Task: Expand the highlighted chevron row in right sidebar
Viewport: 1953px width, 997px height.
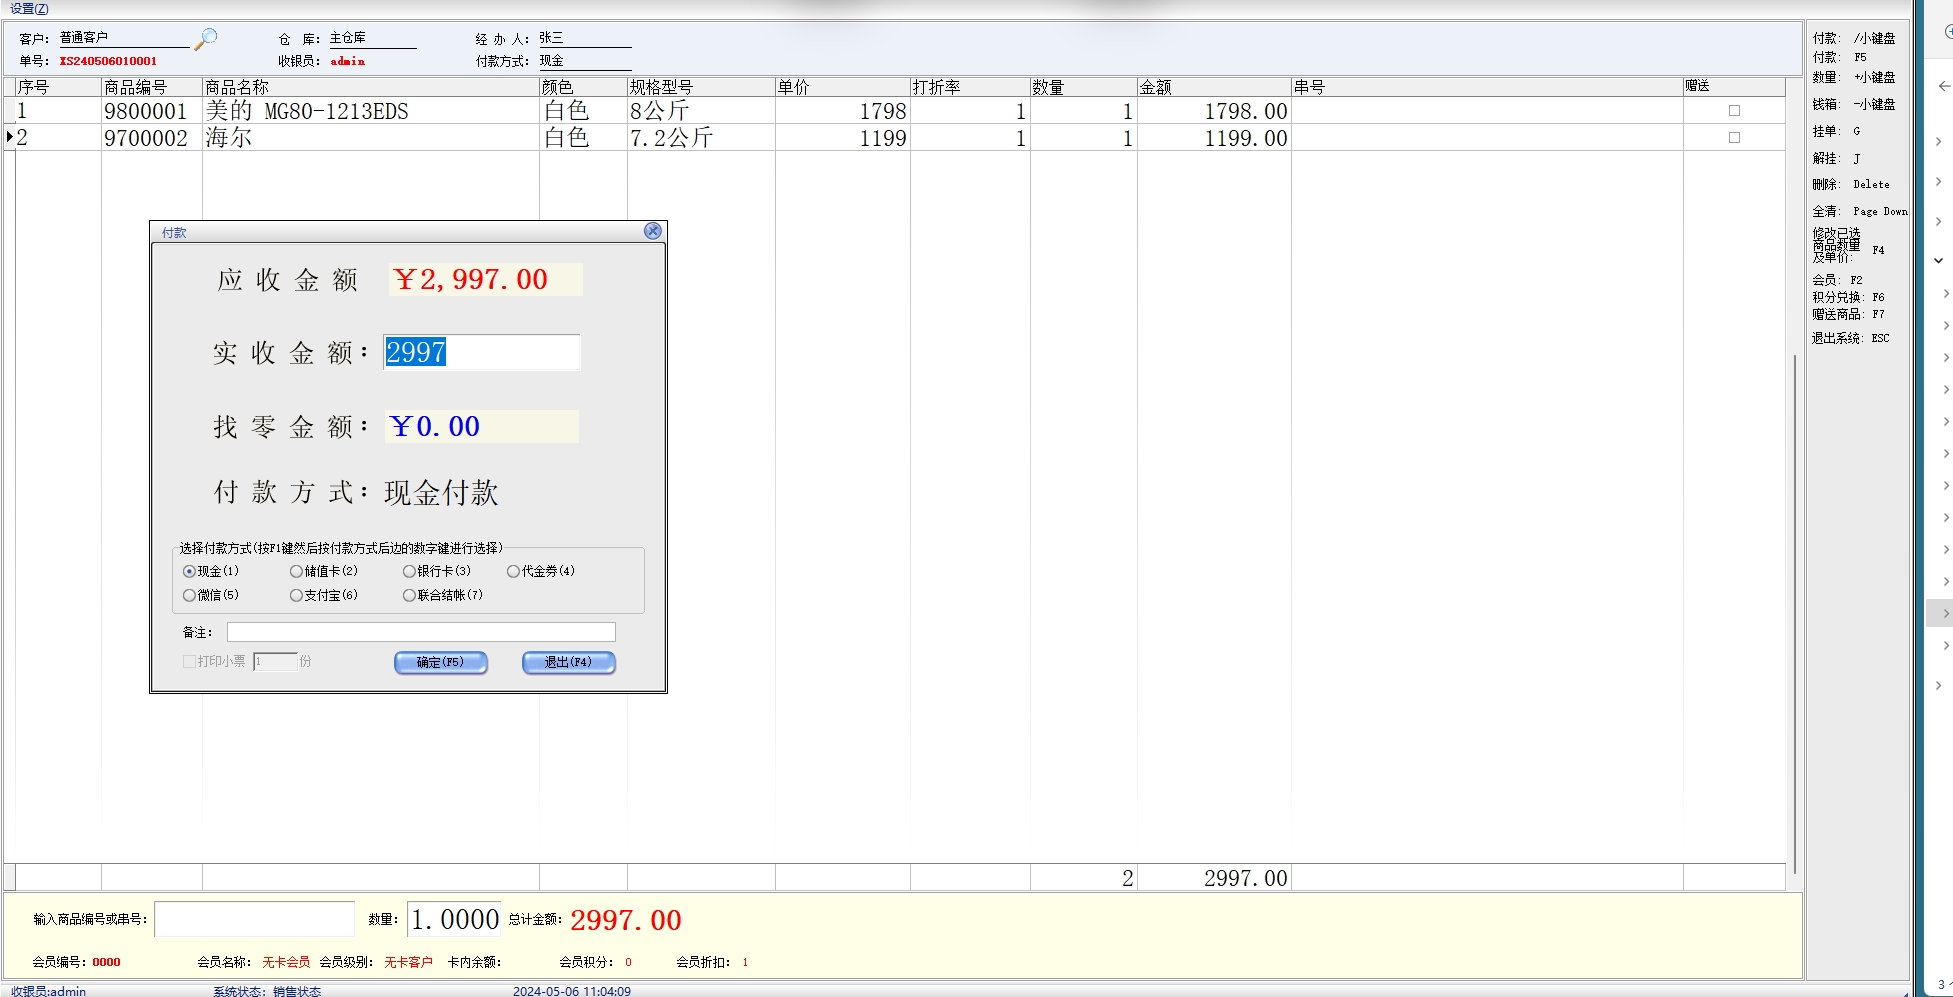Action: coord(1944,613)
